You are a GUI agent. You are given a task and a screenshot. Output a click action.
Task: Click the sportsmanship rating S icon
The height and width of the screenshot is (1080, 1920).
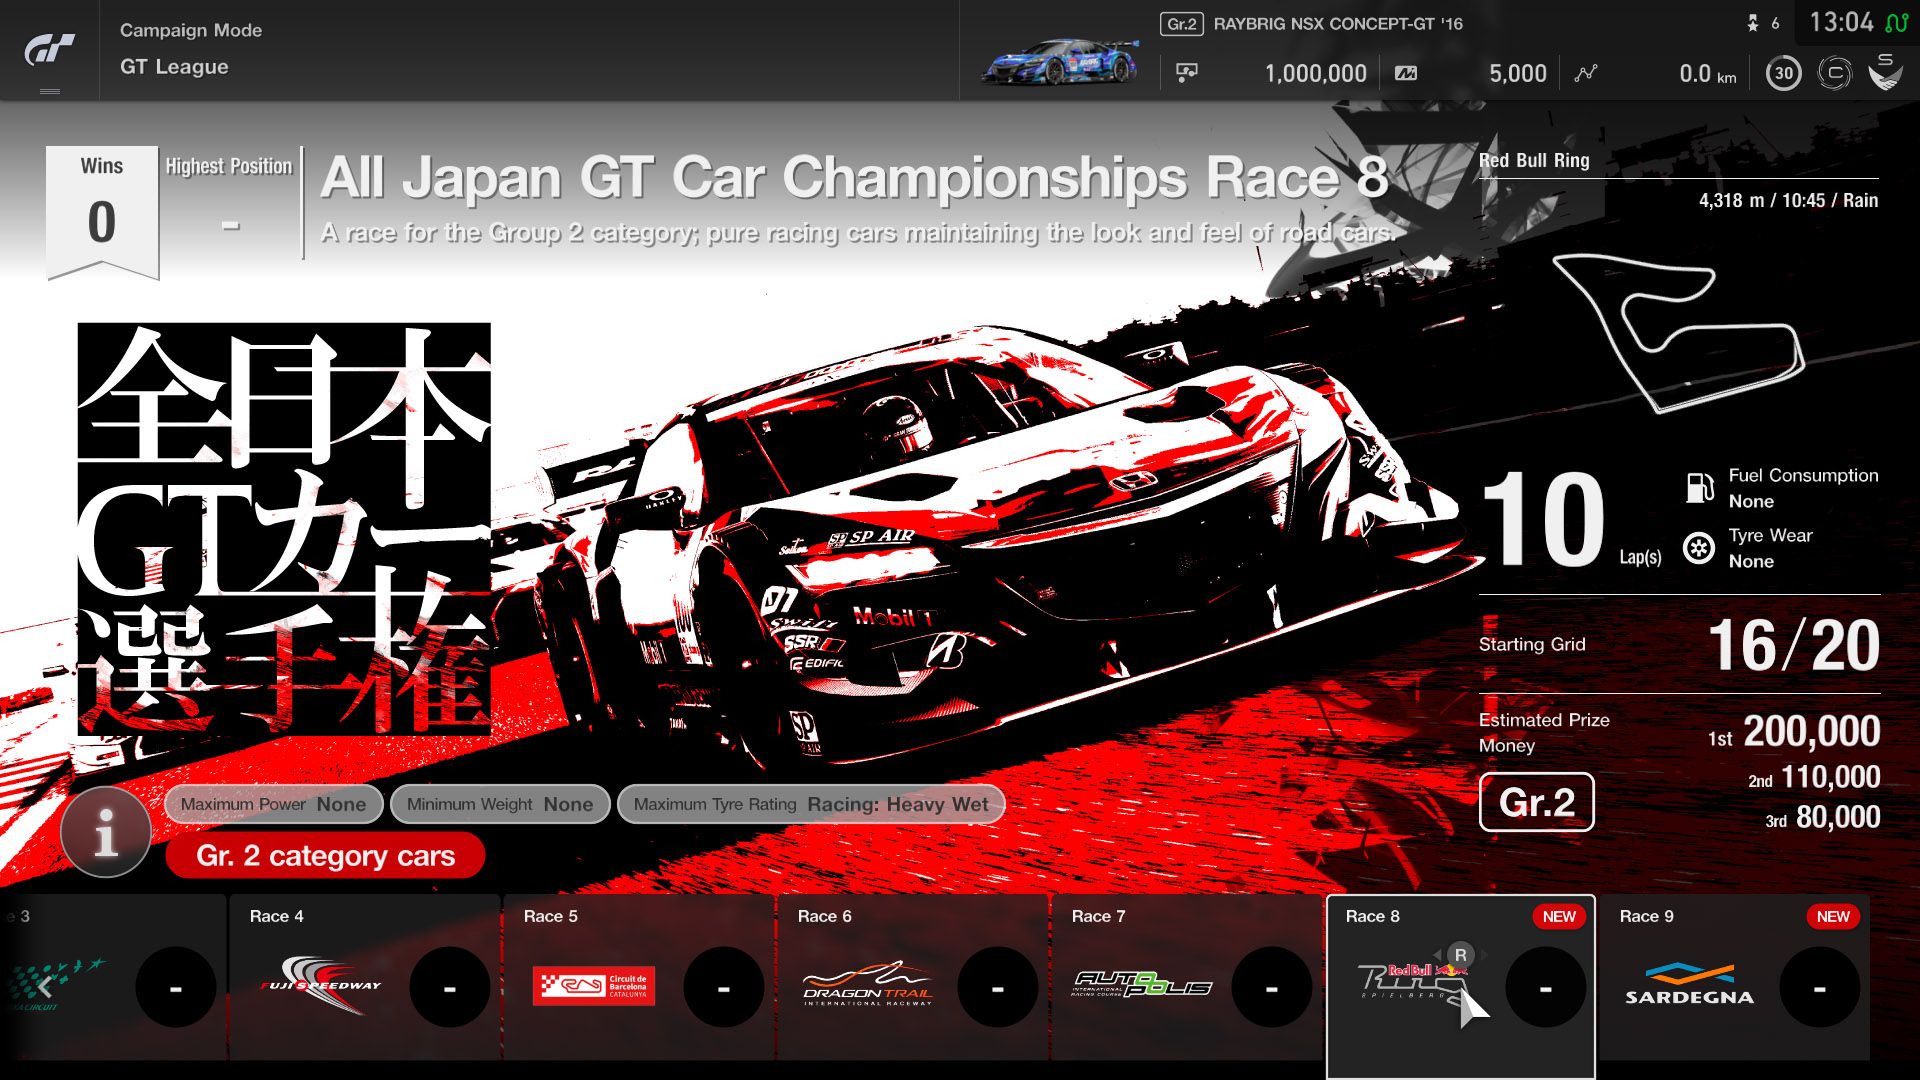pos(1885,73)
